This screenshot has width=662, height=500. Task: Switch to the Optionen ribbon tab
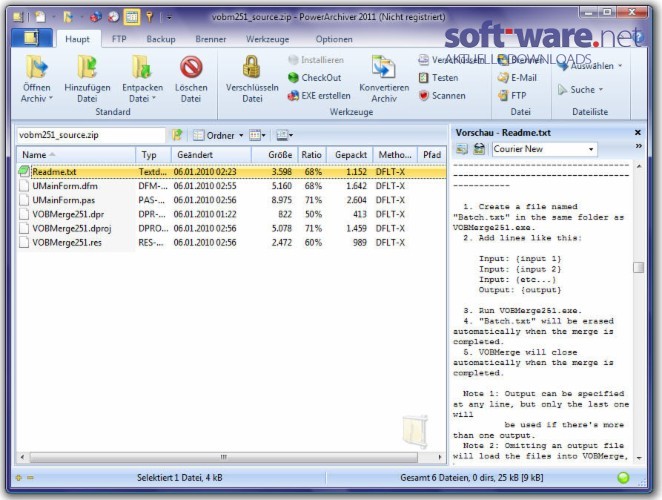click(334, 39)
